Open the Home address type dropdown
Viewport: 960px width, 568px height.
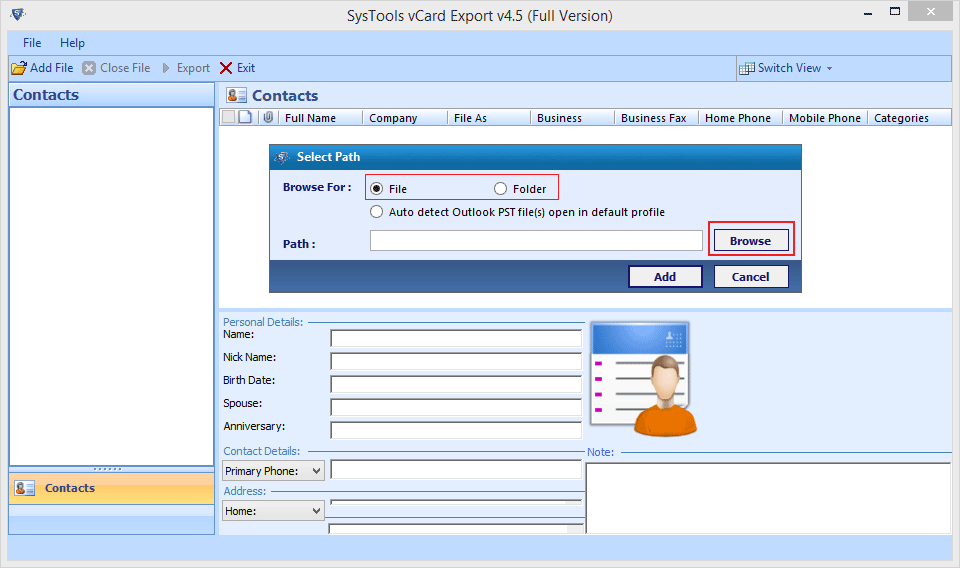point(273,510)
